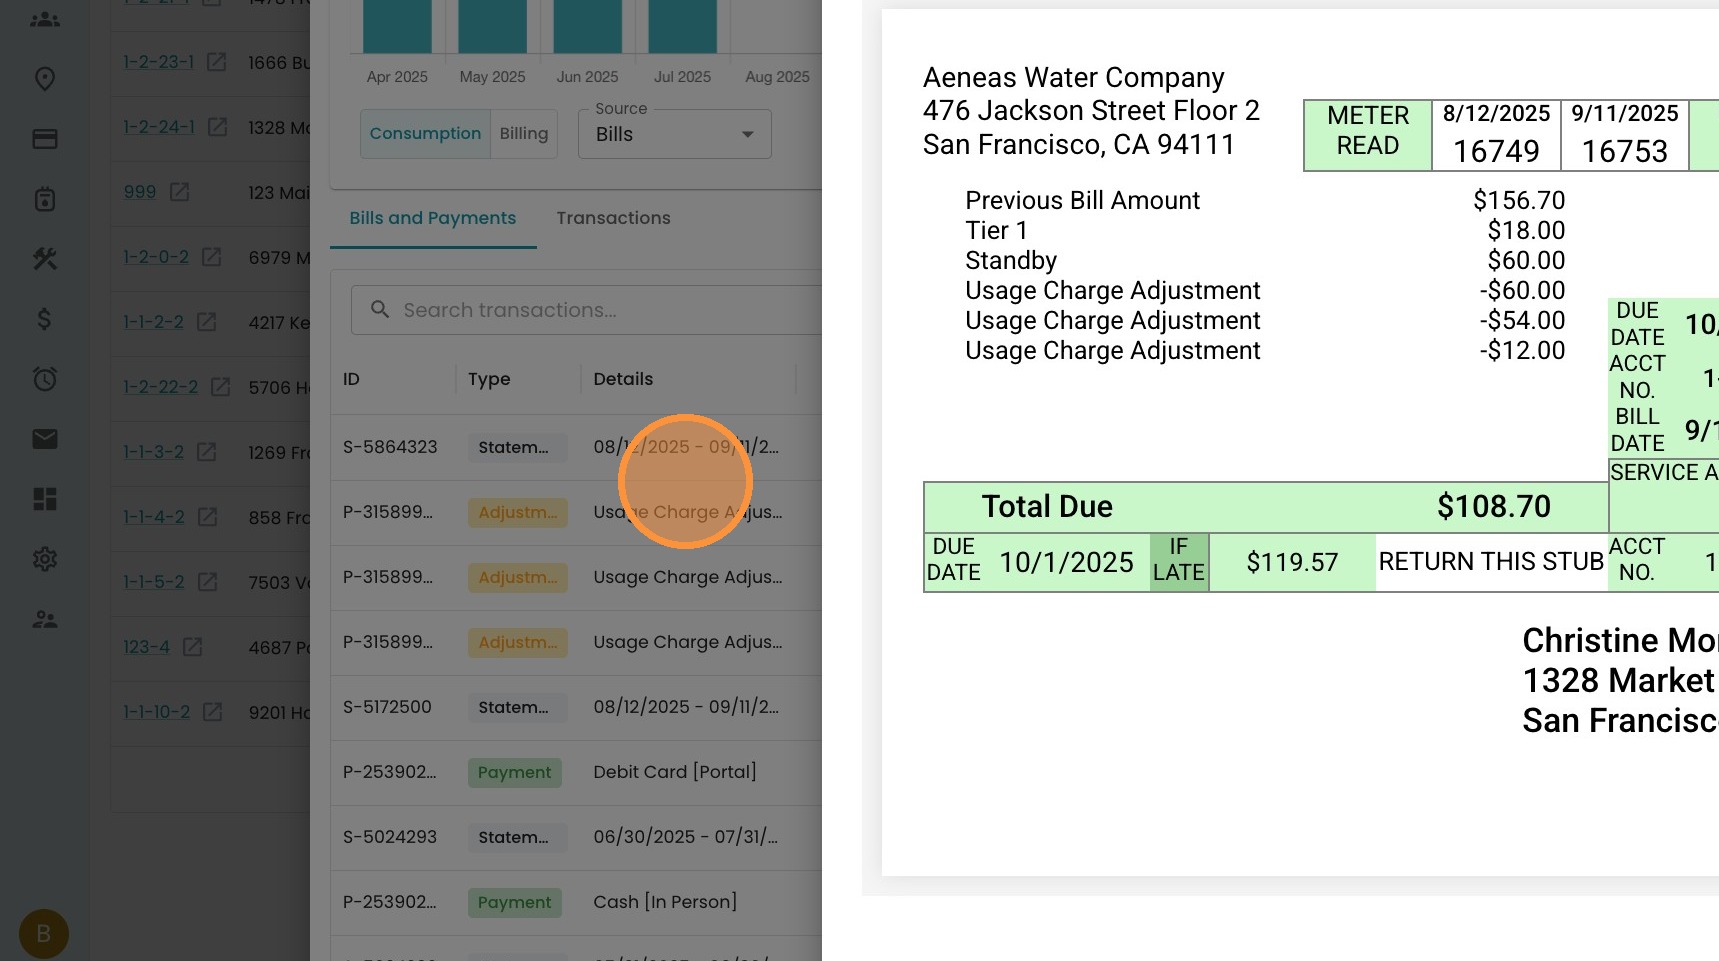
Task: Open account link 1-2-23-1
Action: pos(158,62)
